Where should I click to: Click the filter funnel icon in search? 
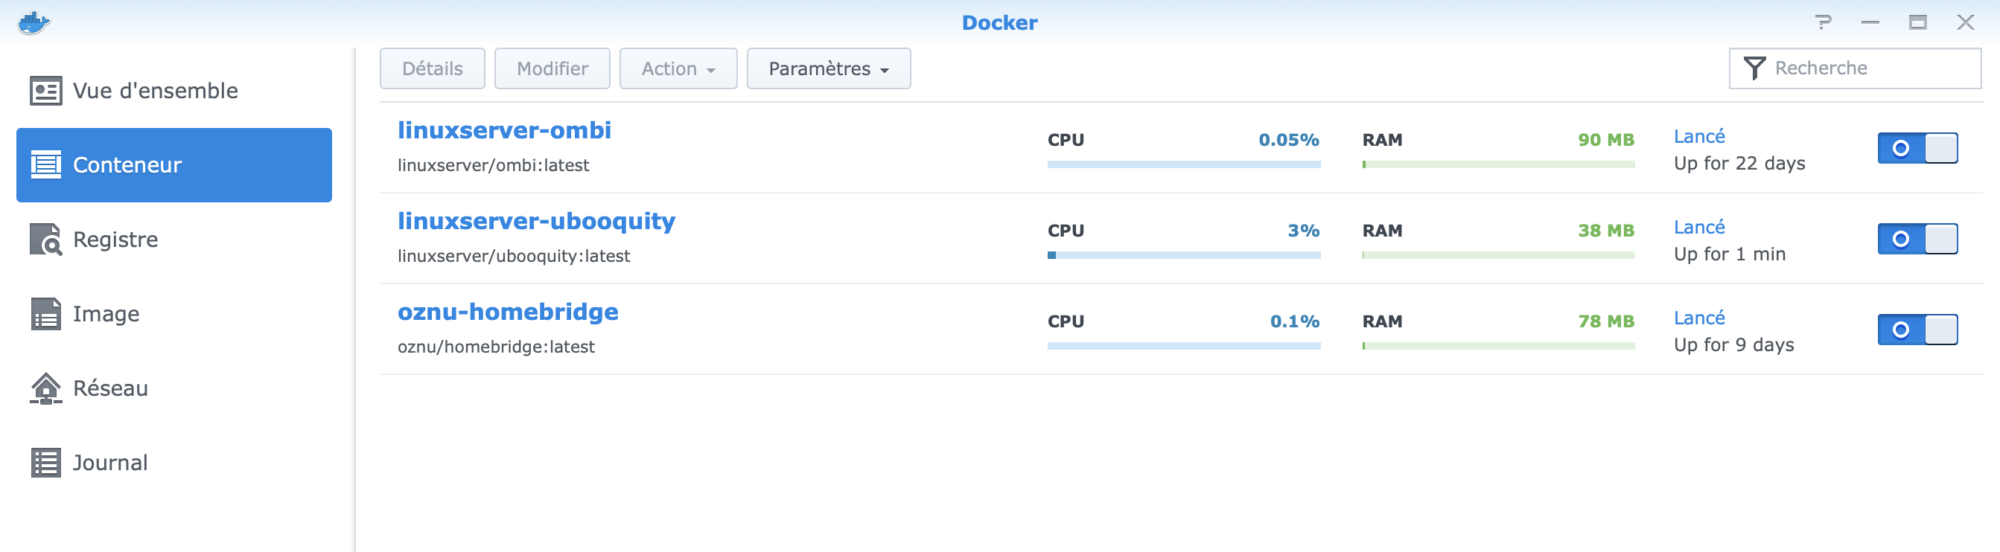point(1754,68)
